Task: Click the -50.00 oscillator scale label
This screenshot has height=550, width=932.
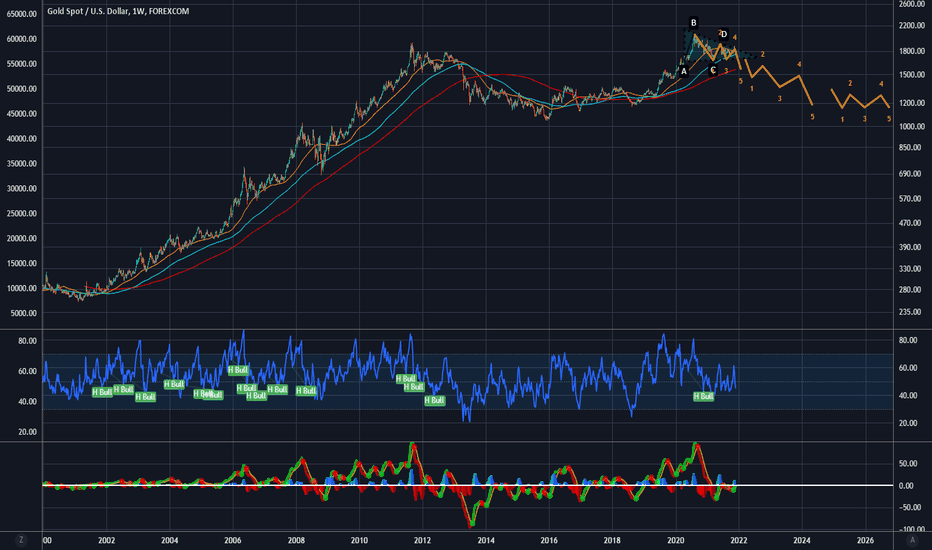Action: pos(912,507)
